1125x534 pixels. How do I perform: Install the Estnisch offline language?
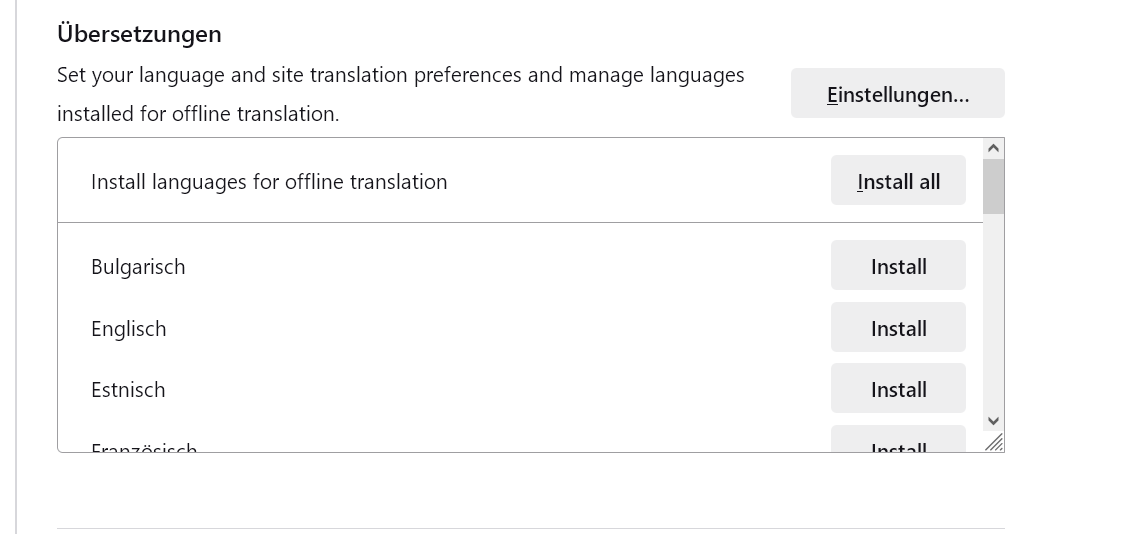point(898,389)
